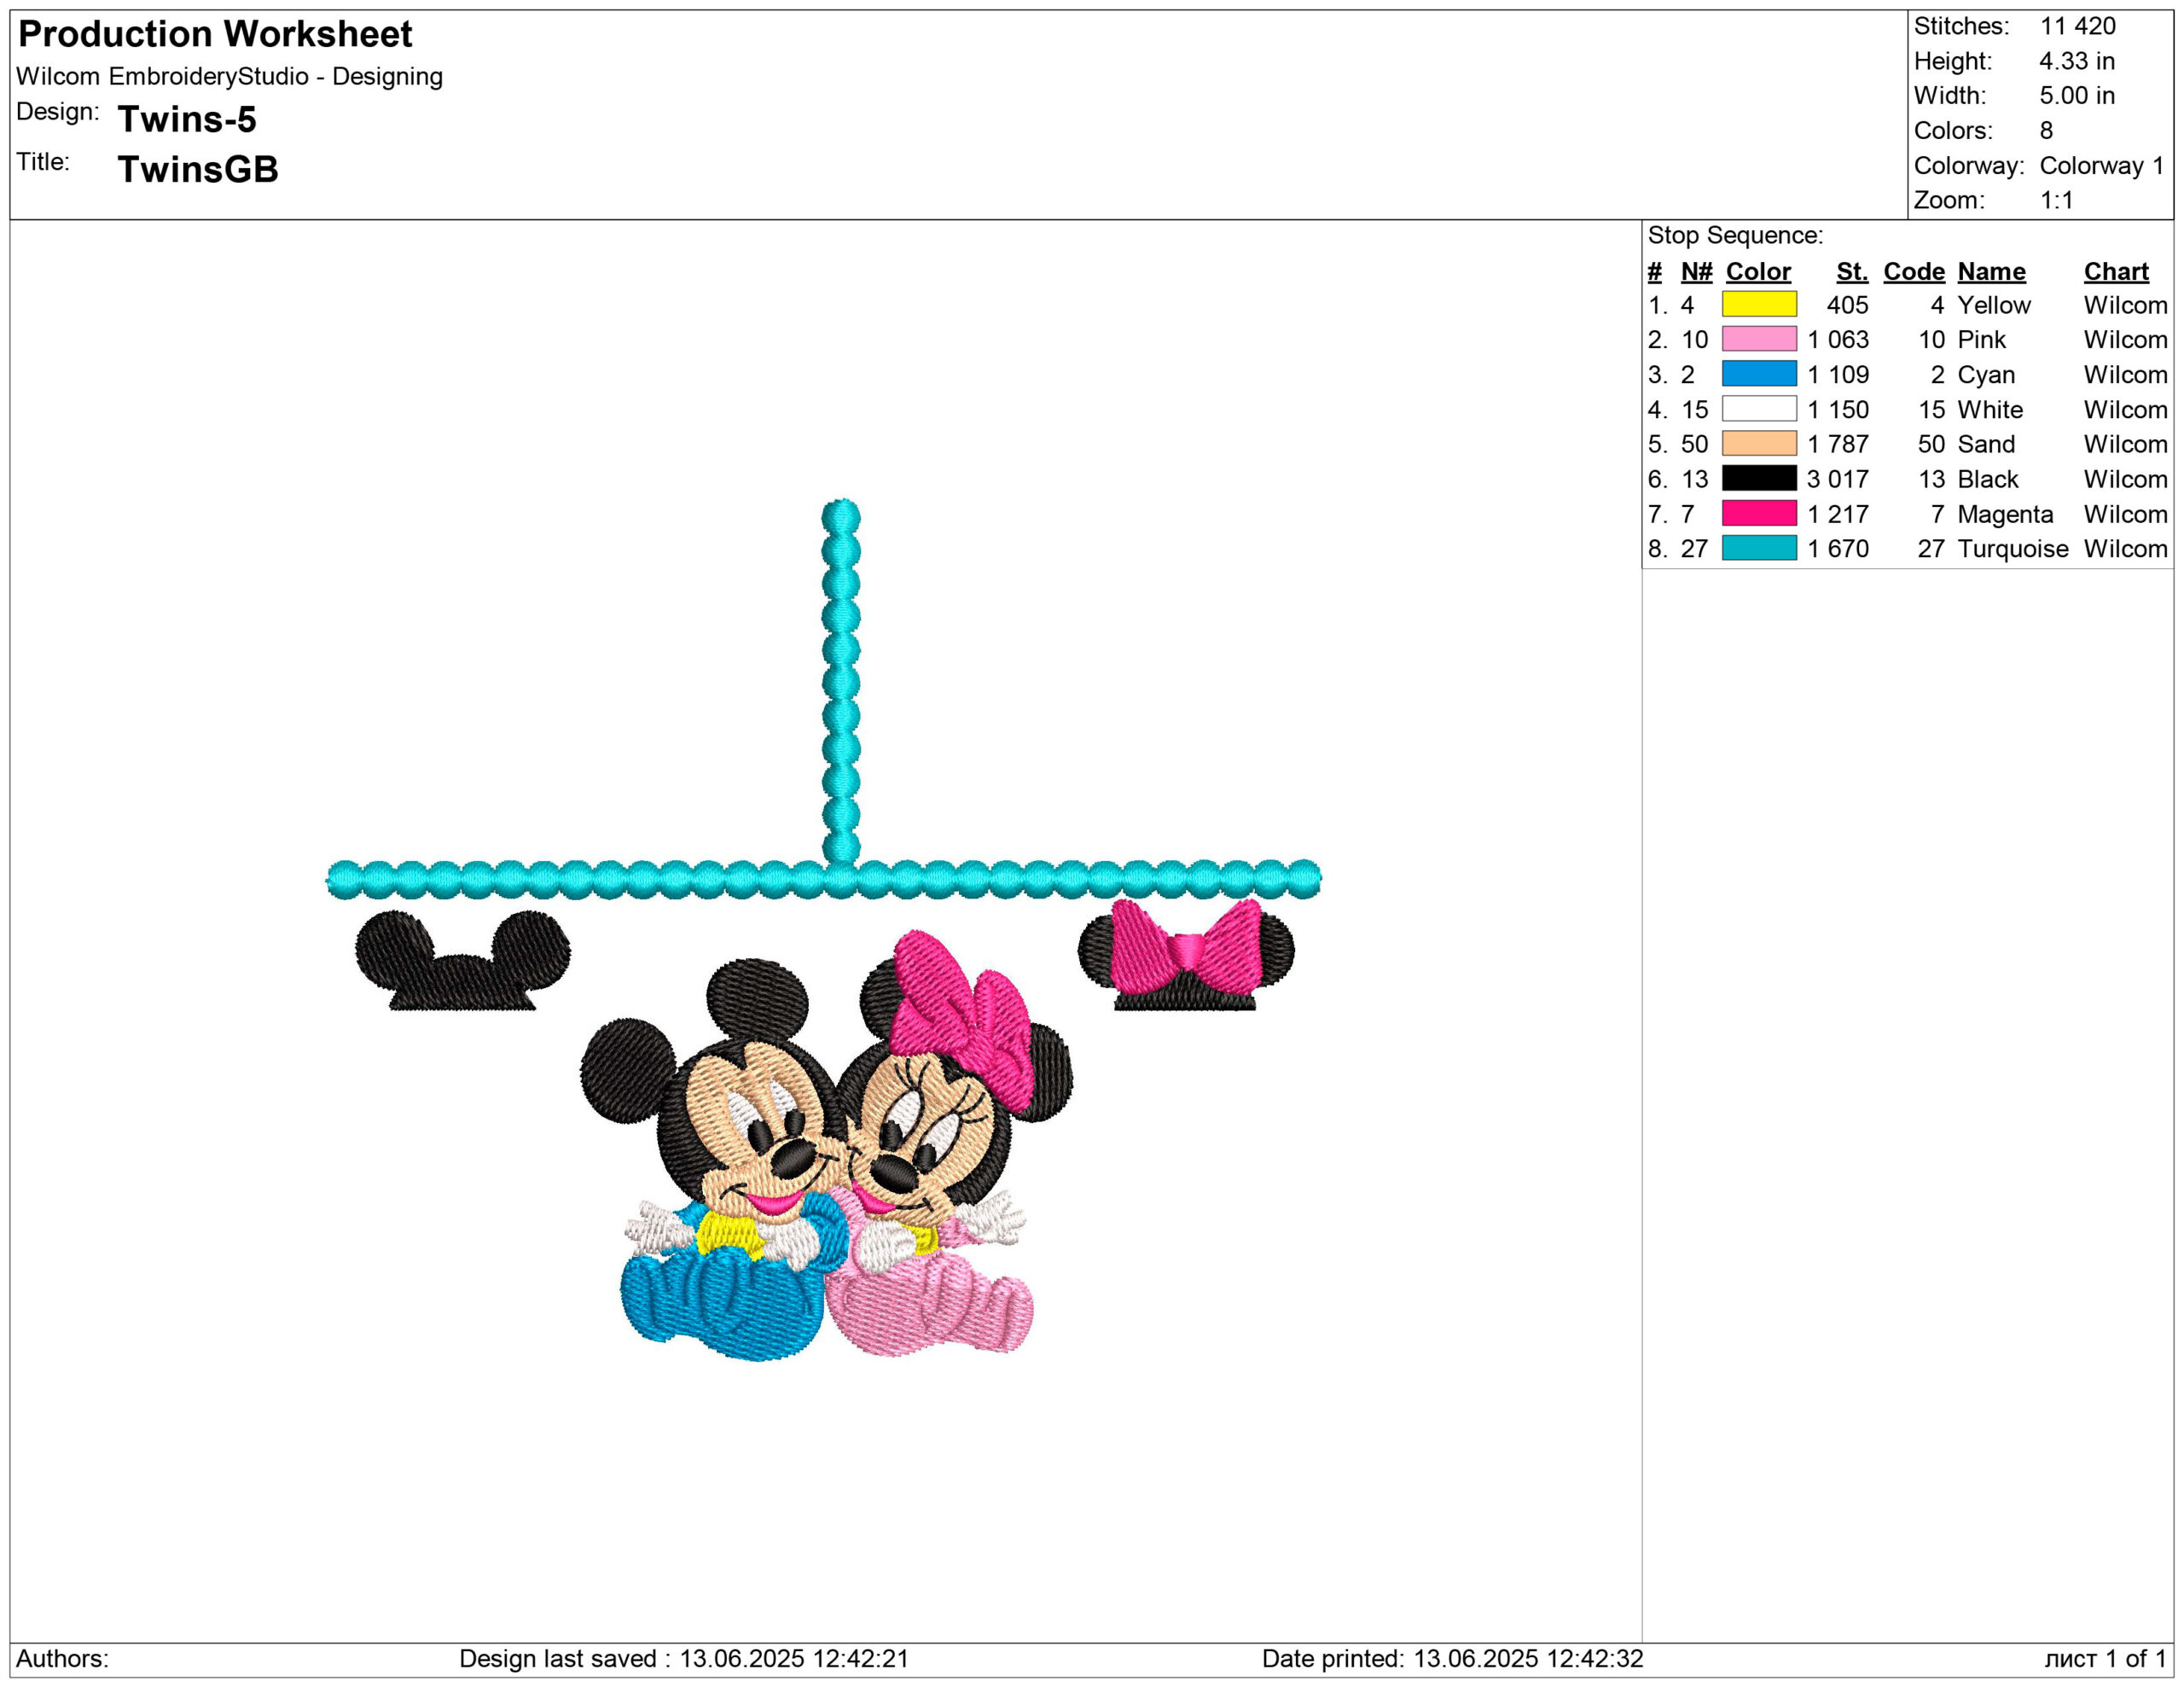Pick the Magenta color swatch
2184x1681 pixels.
pyautogui.click(x=1758, y=513)
